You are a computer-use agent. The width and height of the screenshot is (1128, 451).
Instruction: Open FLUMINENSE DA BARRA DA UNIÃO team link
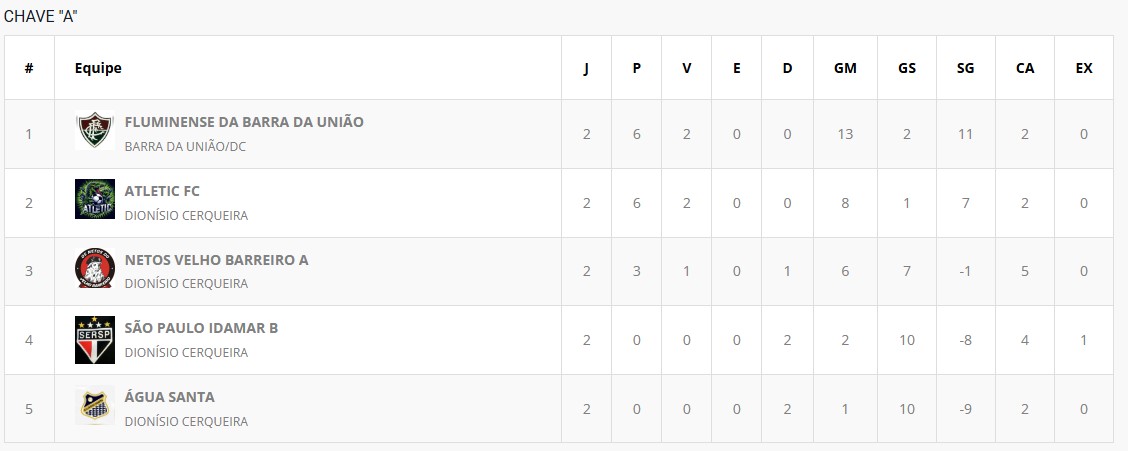point(244,122)
